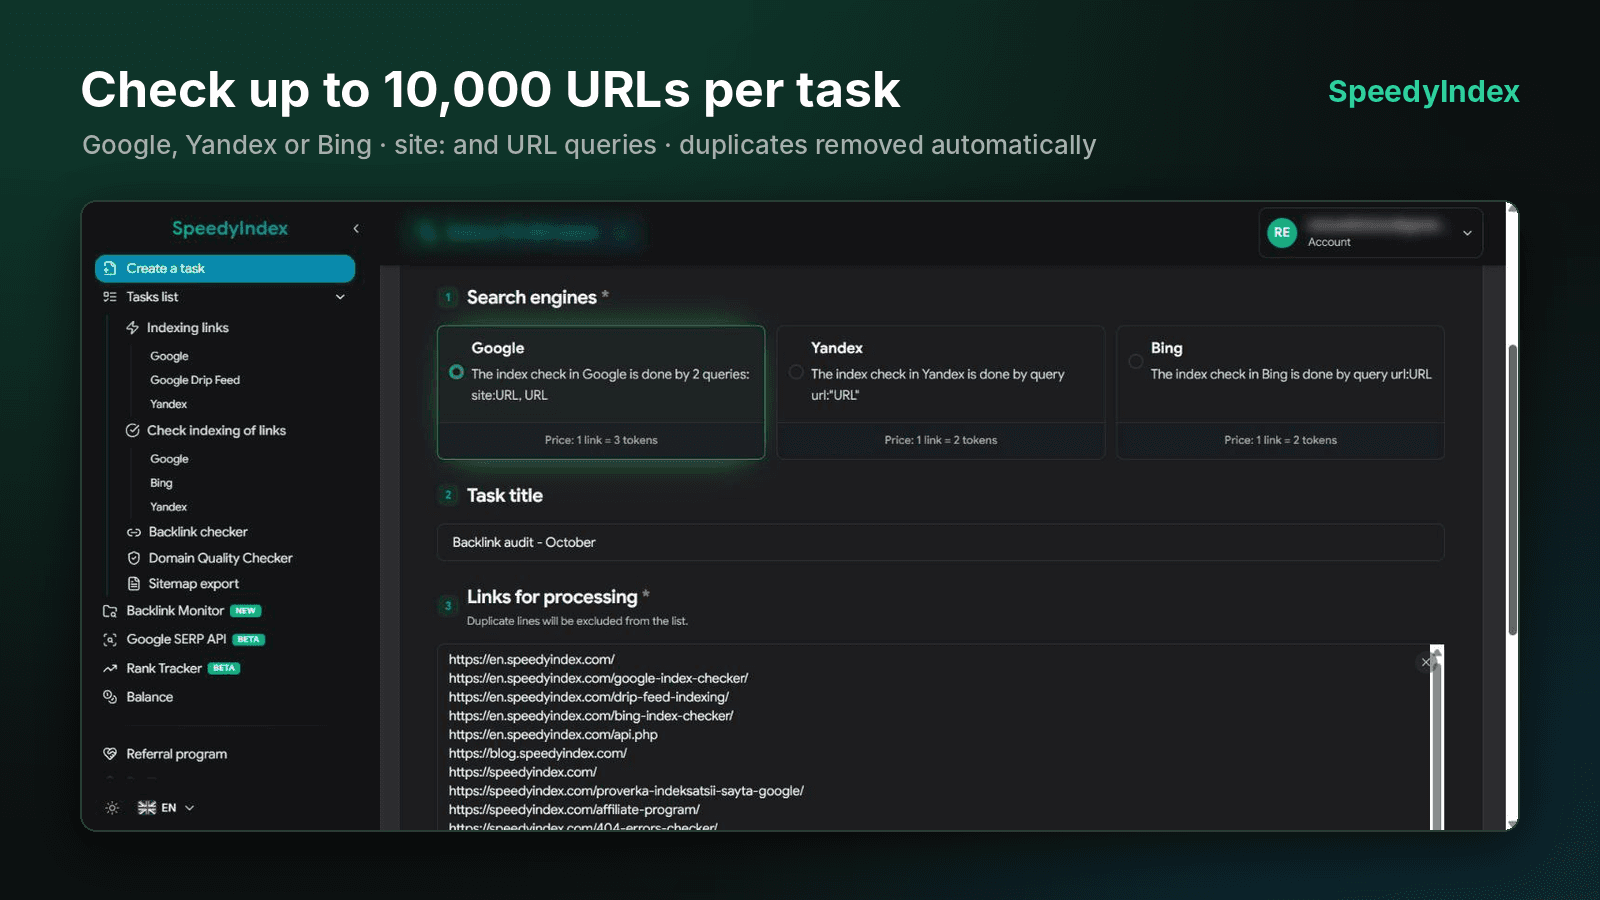
Task: Click 'Price: 1 link = 3 tokens' text
Action: 601,440
